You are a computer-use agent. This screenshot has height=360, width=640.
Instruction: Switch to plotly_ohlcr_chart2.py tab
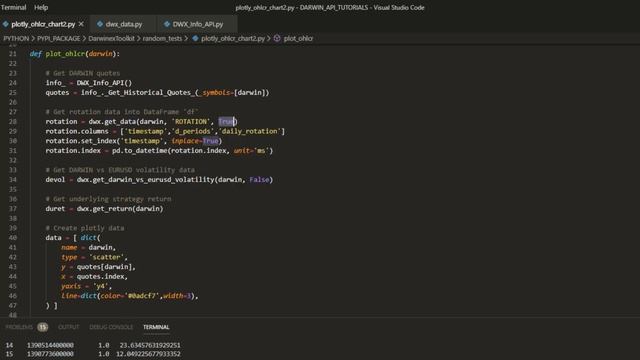43,24
